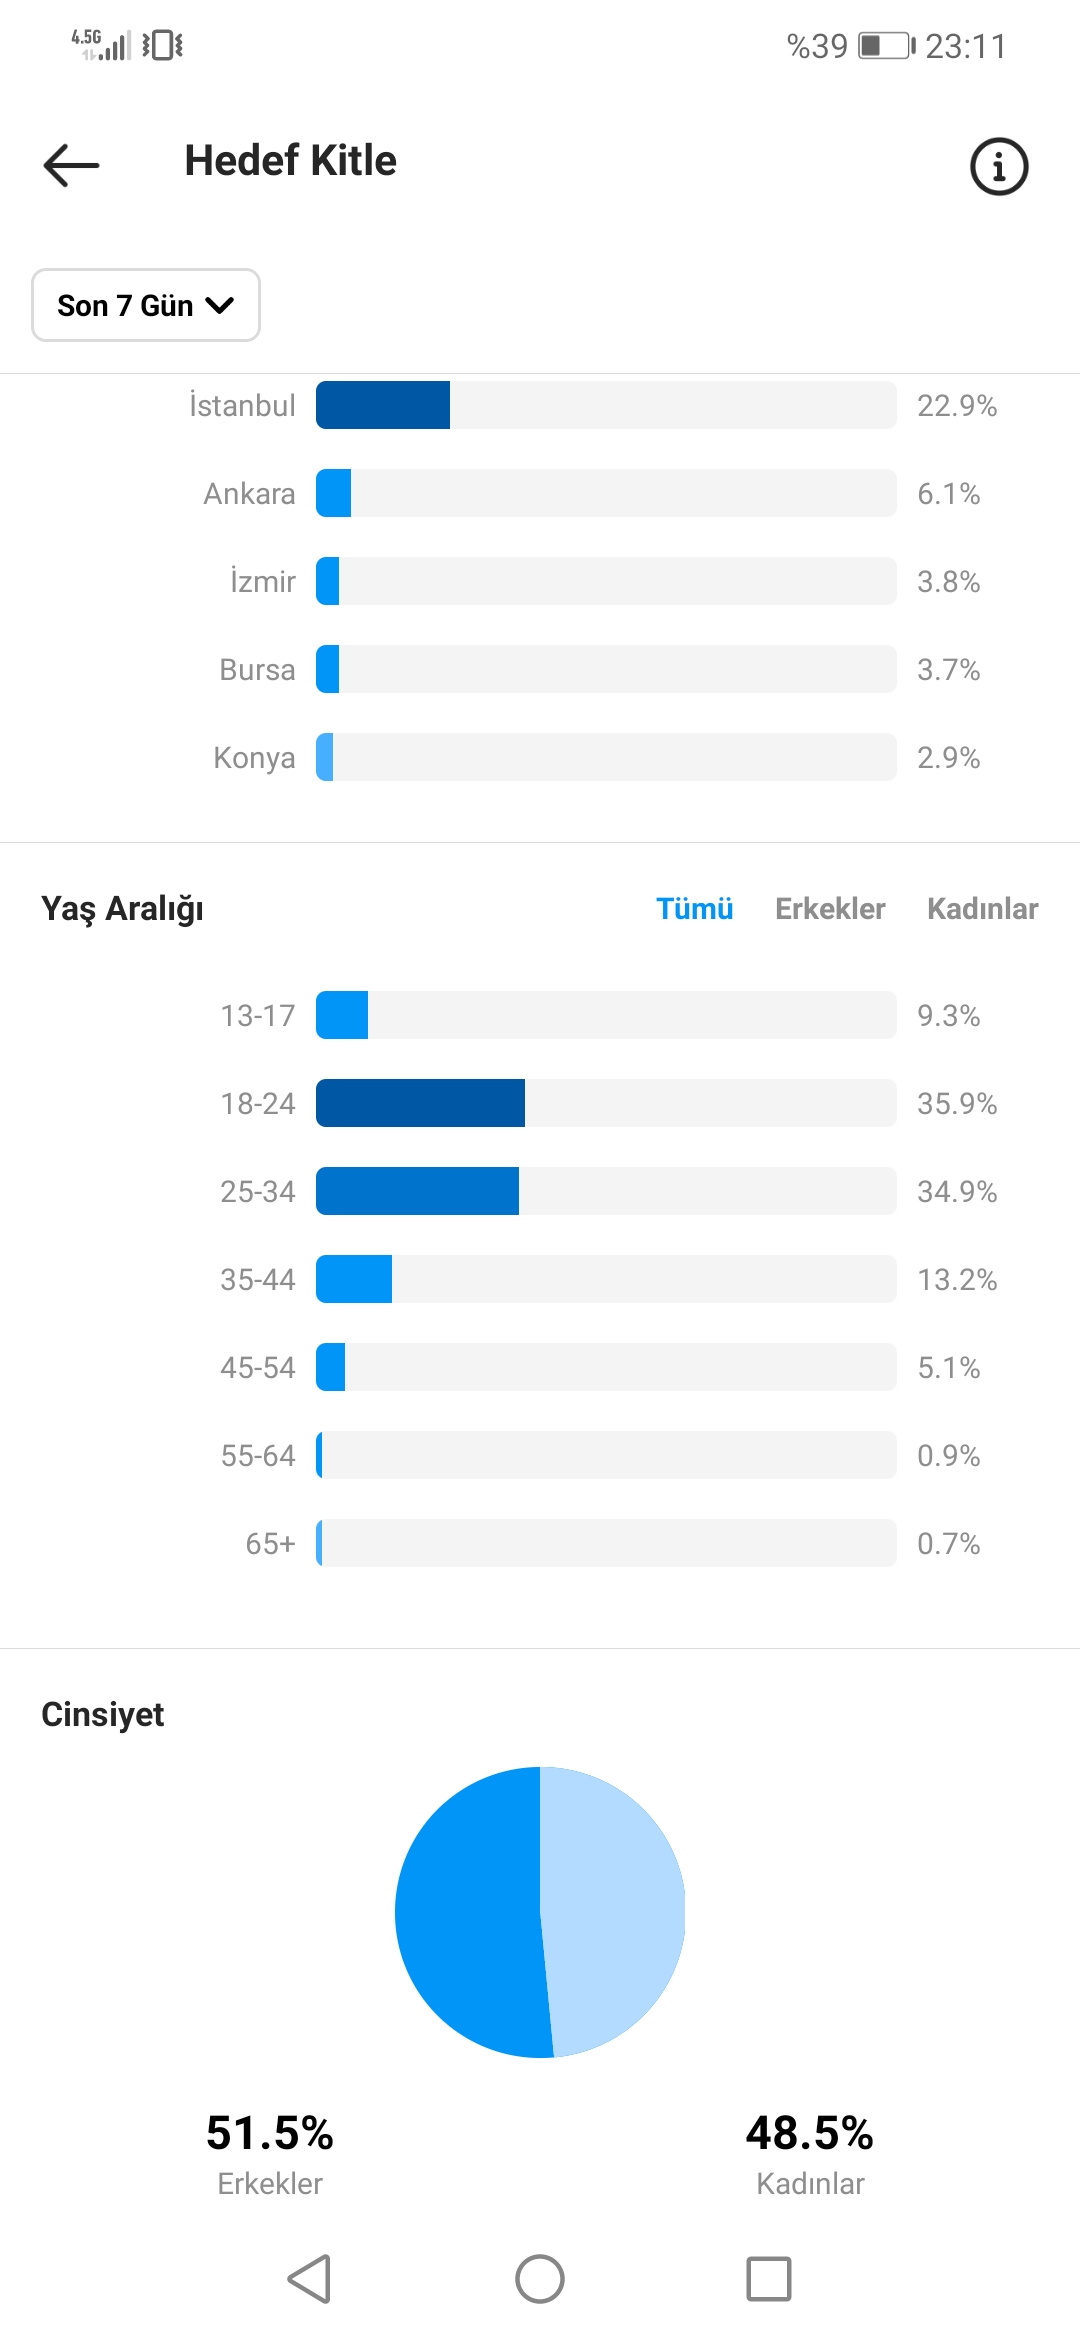
Task: Tap the Android home circle button
Action: coord(540,2279)
